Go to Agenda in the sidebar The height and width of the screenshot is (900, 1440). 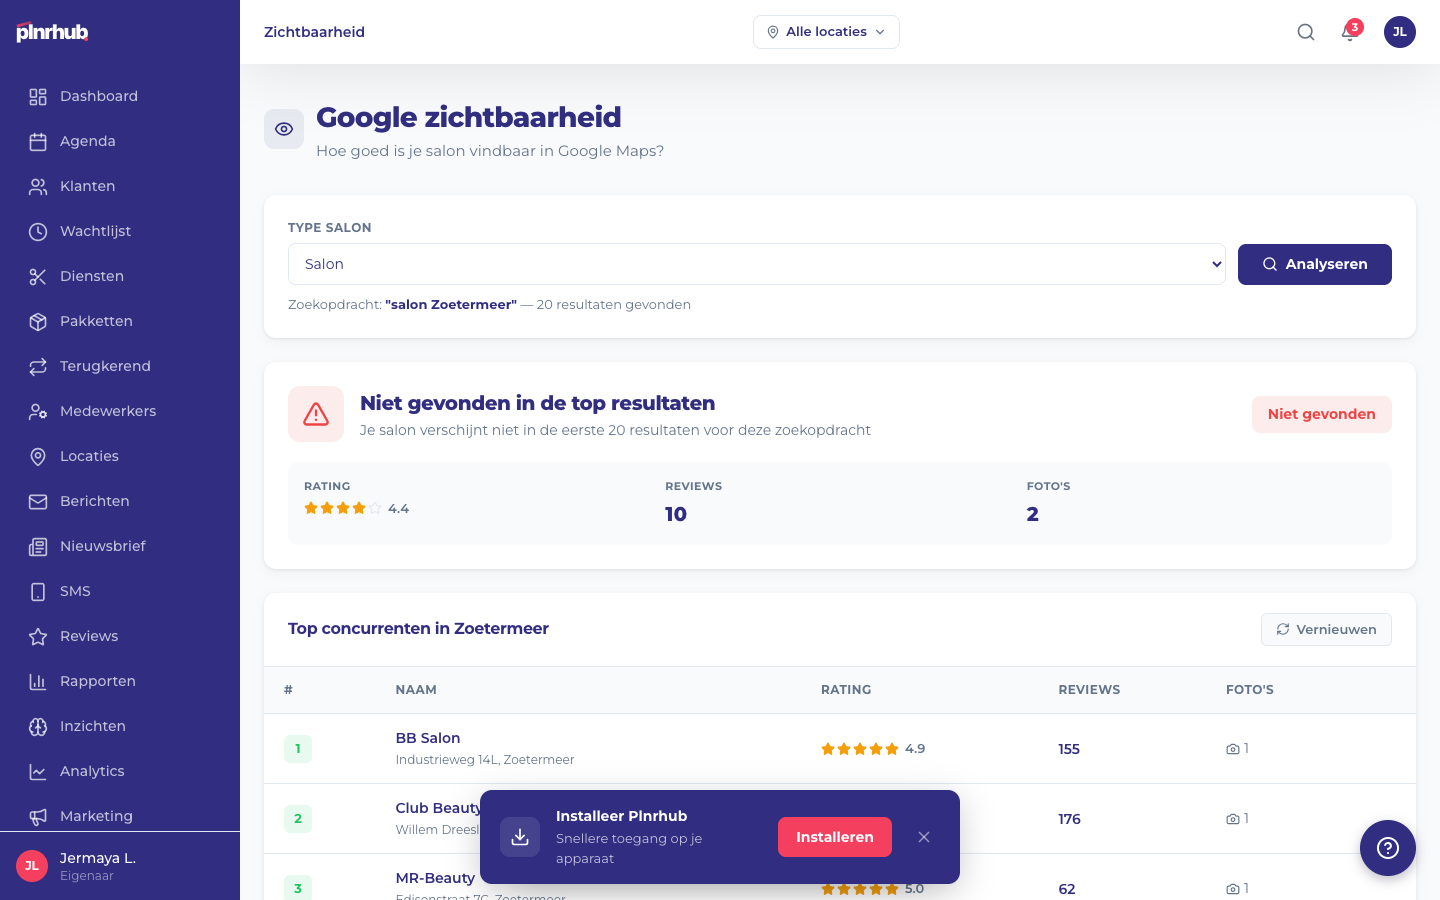coord(88,141)
